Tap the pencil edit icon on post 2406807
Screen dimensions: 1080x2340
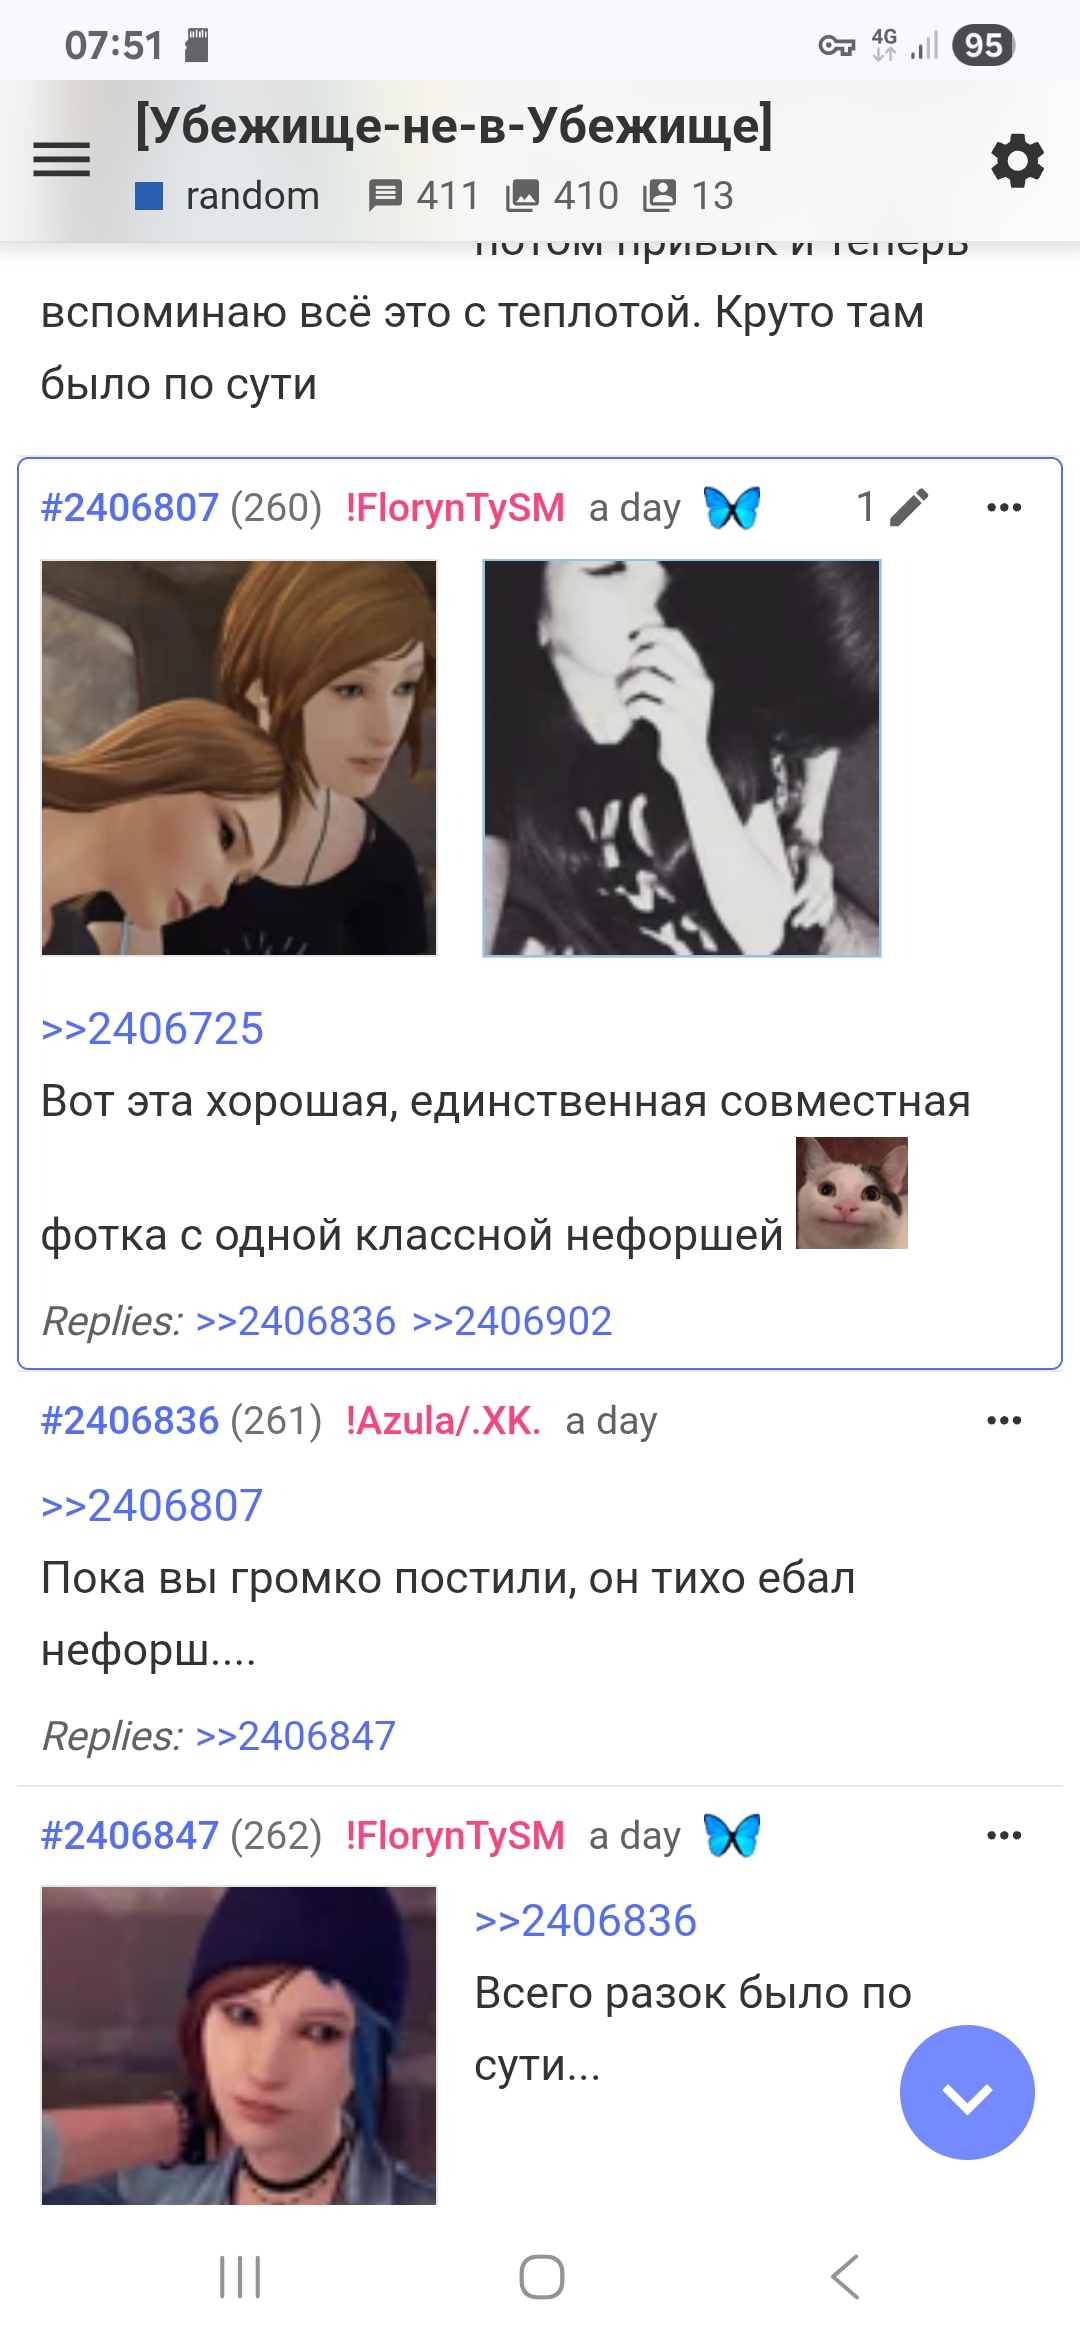(909, 508)
